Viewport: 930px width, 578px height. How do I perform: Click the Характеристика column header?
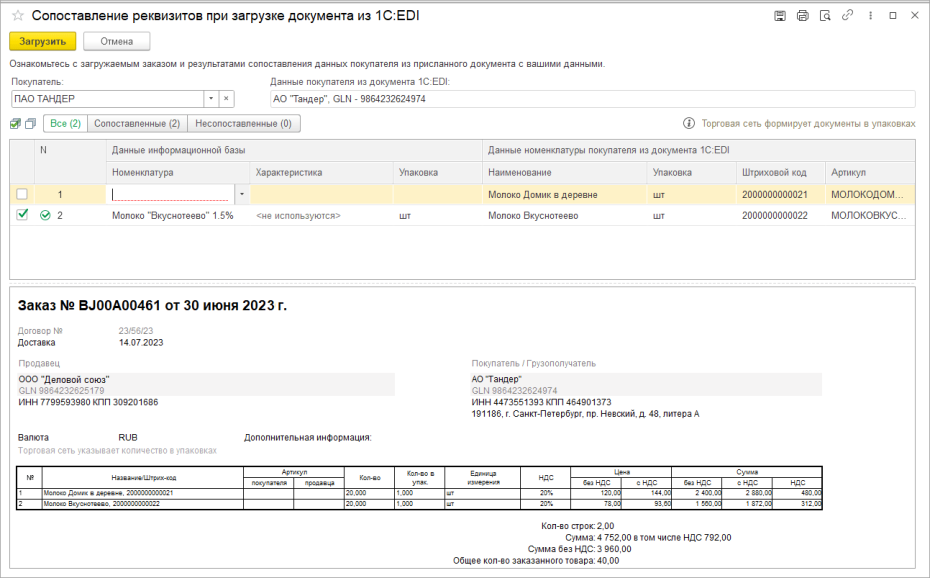point(321,173)
